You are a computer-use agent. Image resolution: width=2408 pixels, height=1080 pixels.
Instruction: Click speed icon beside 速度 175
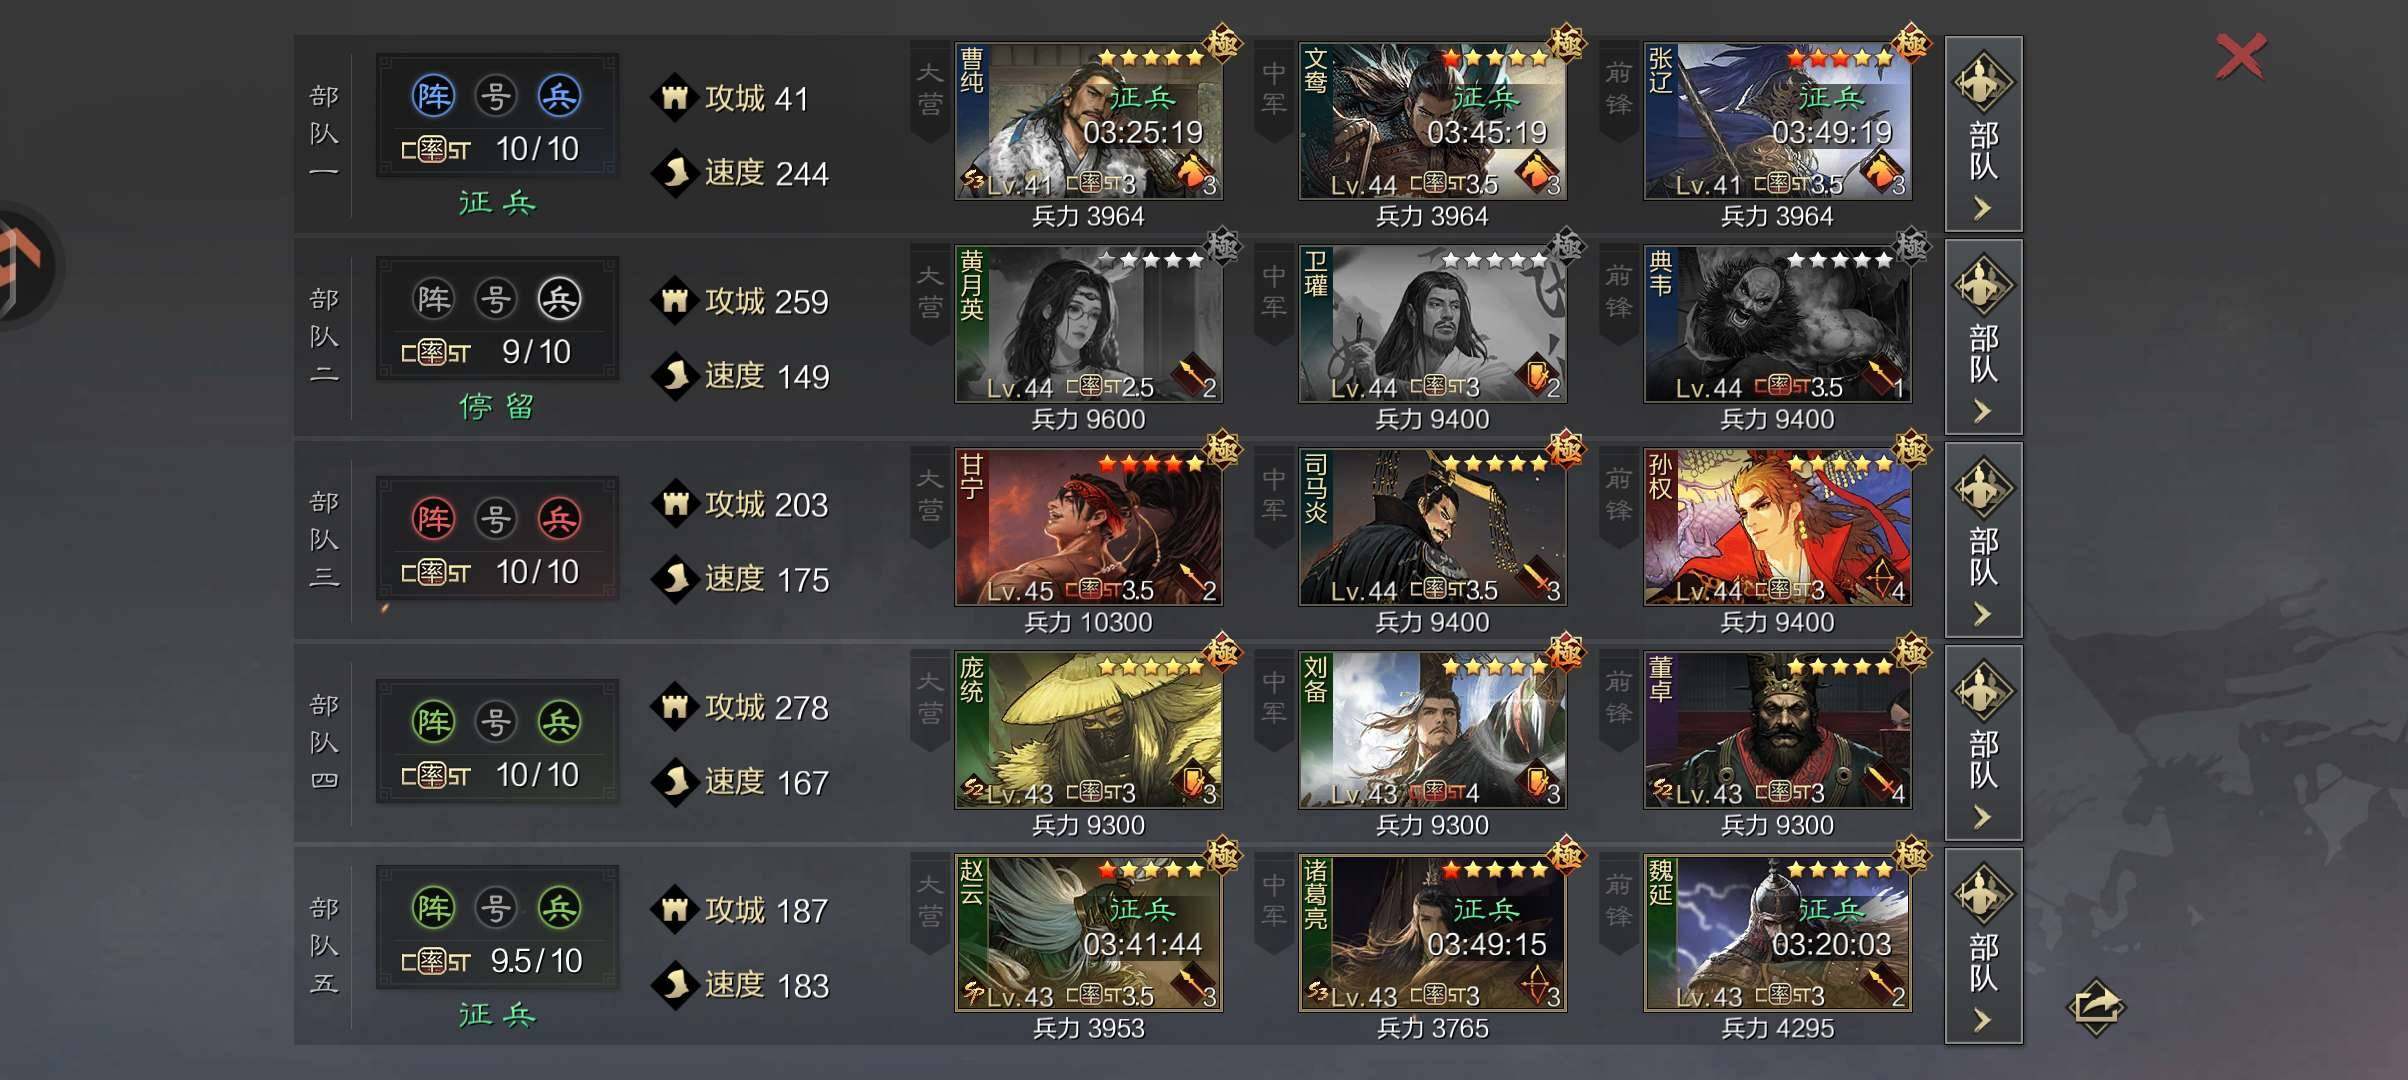[675, 579]
